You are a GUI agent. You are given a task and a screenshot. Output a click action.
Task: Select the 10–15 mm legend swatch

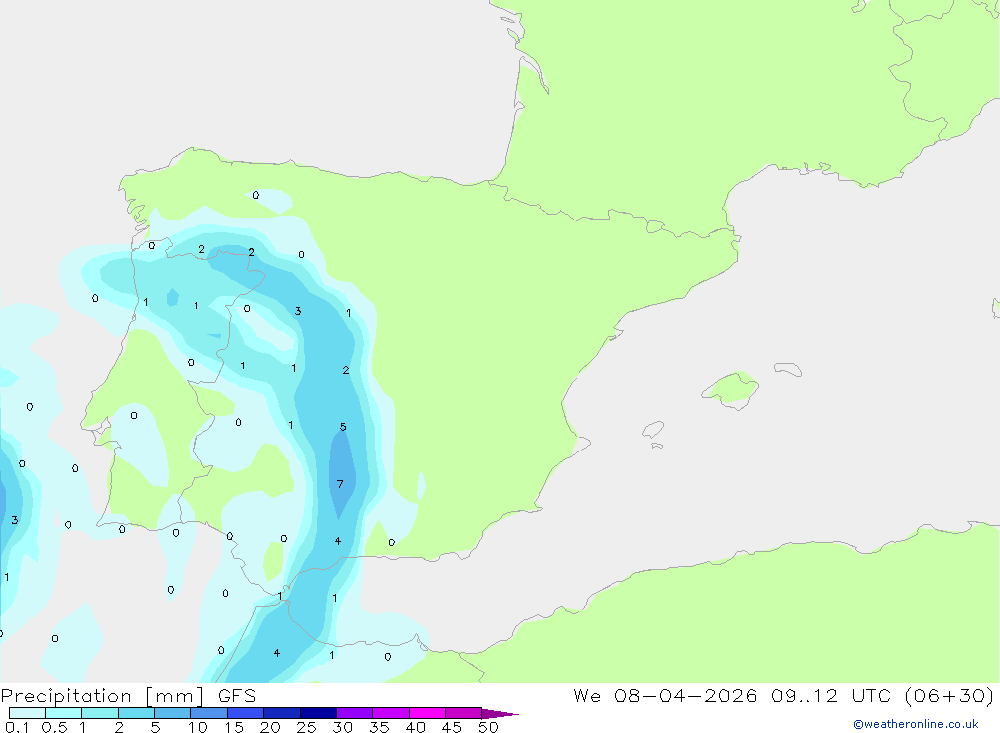pyautogui.click(x=209, y=713)
